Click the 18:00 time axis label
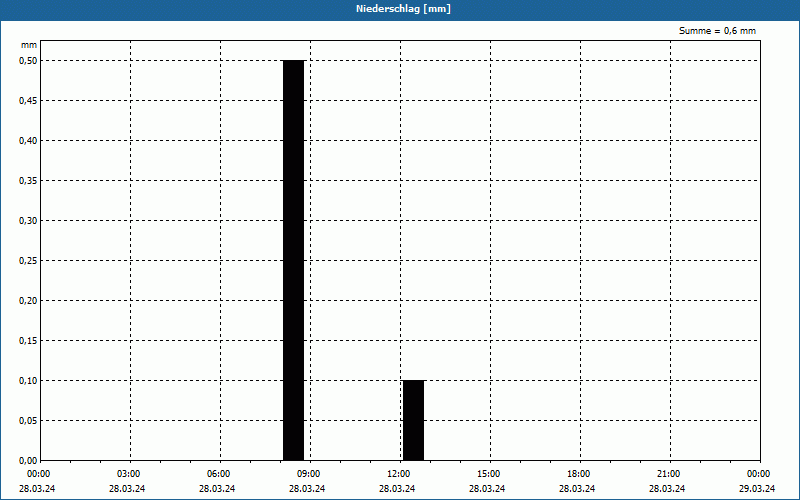The image size is (800, 500). pos(579,474)
